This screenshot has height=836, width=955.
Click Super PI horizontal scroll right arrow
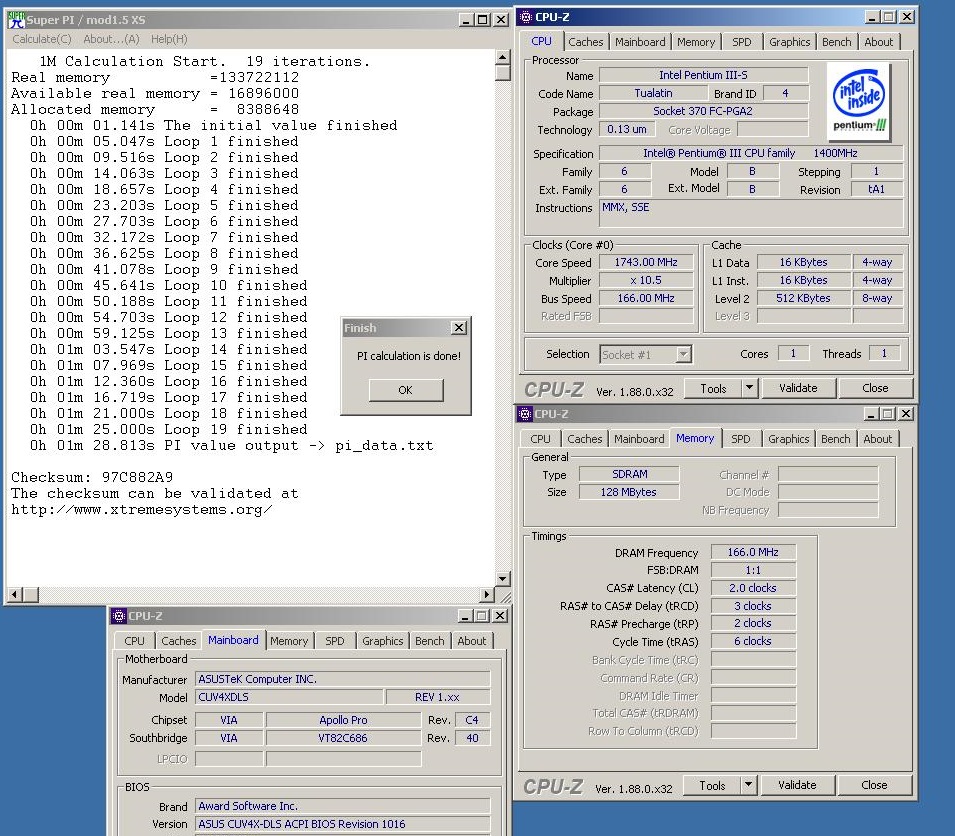[487, 594]
